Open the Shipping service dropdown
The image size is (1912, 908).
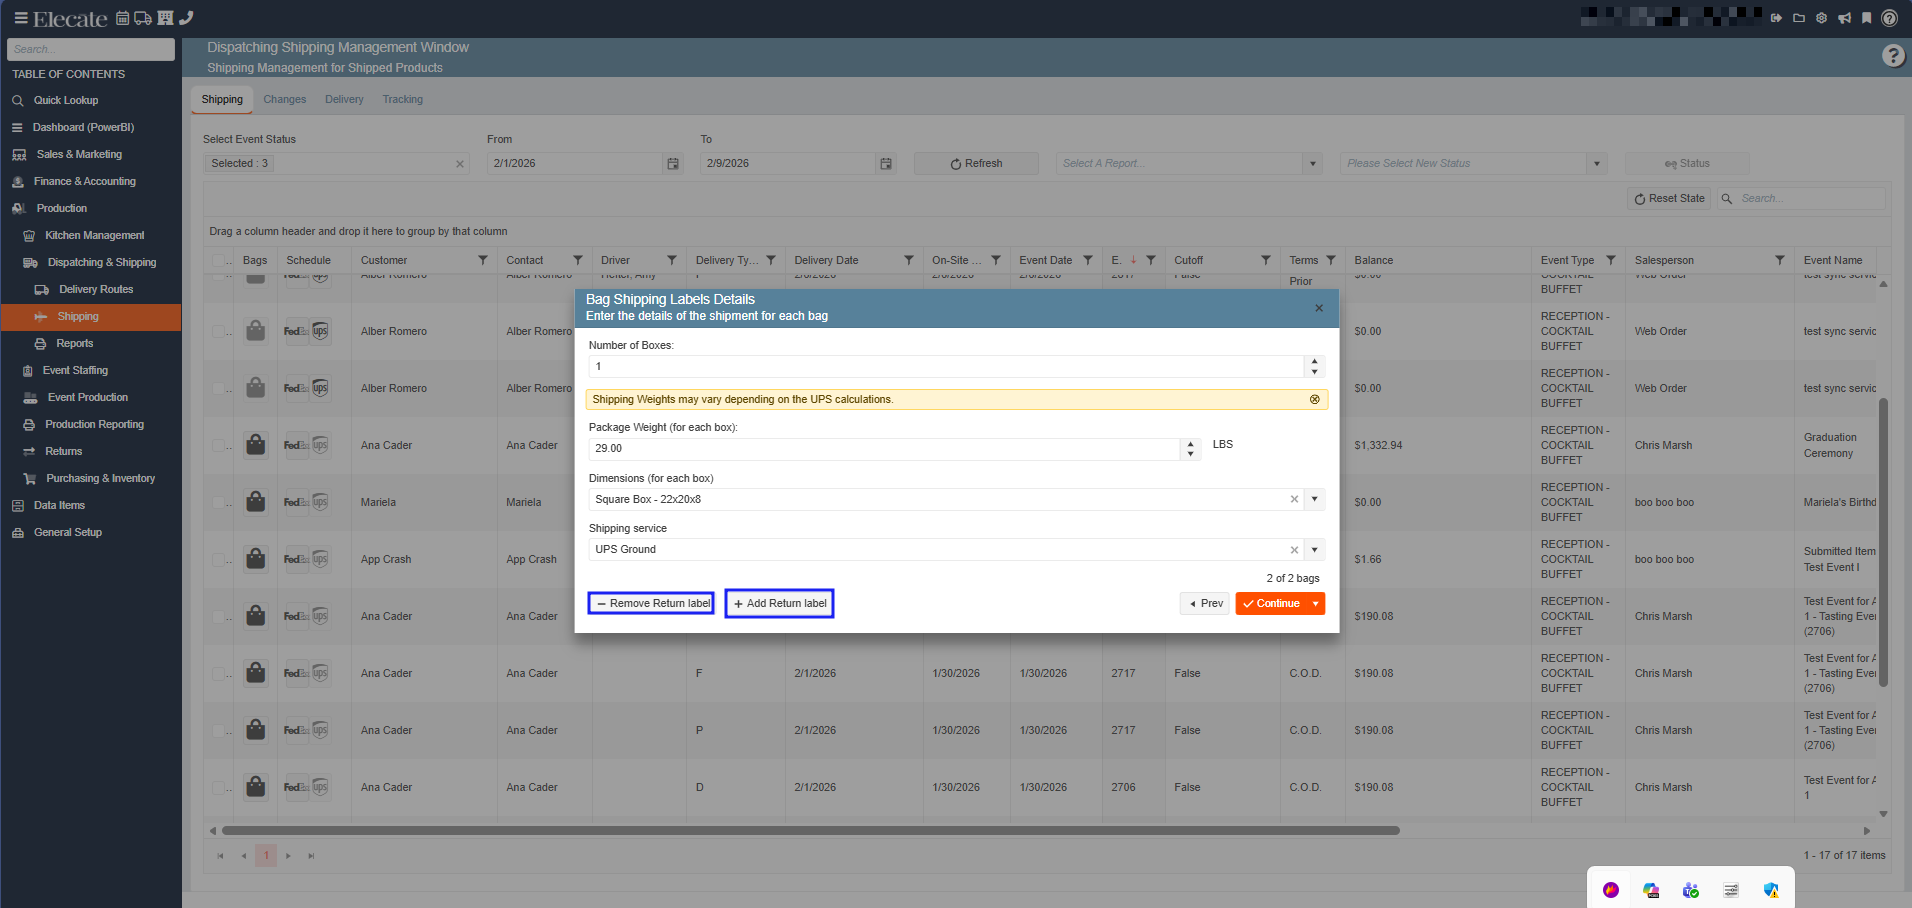[x=1315, y=549]
